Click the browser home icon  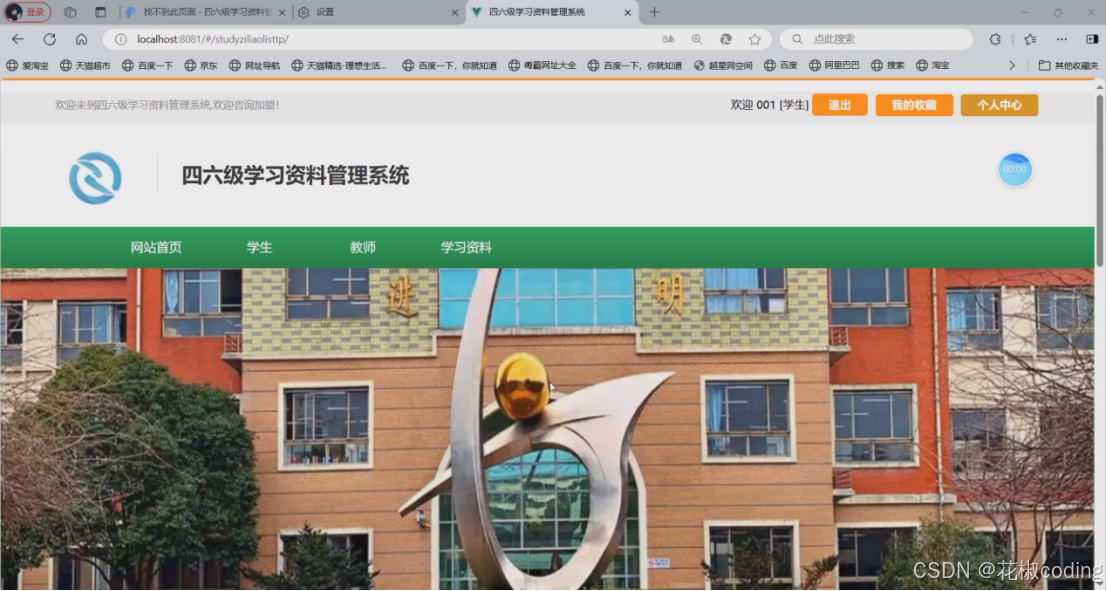[83, 39]
